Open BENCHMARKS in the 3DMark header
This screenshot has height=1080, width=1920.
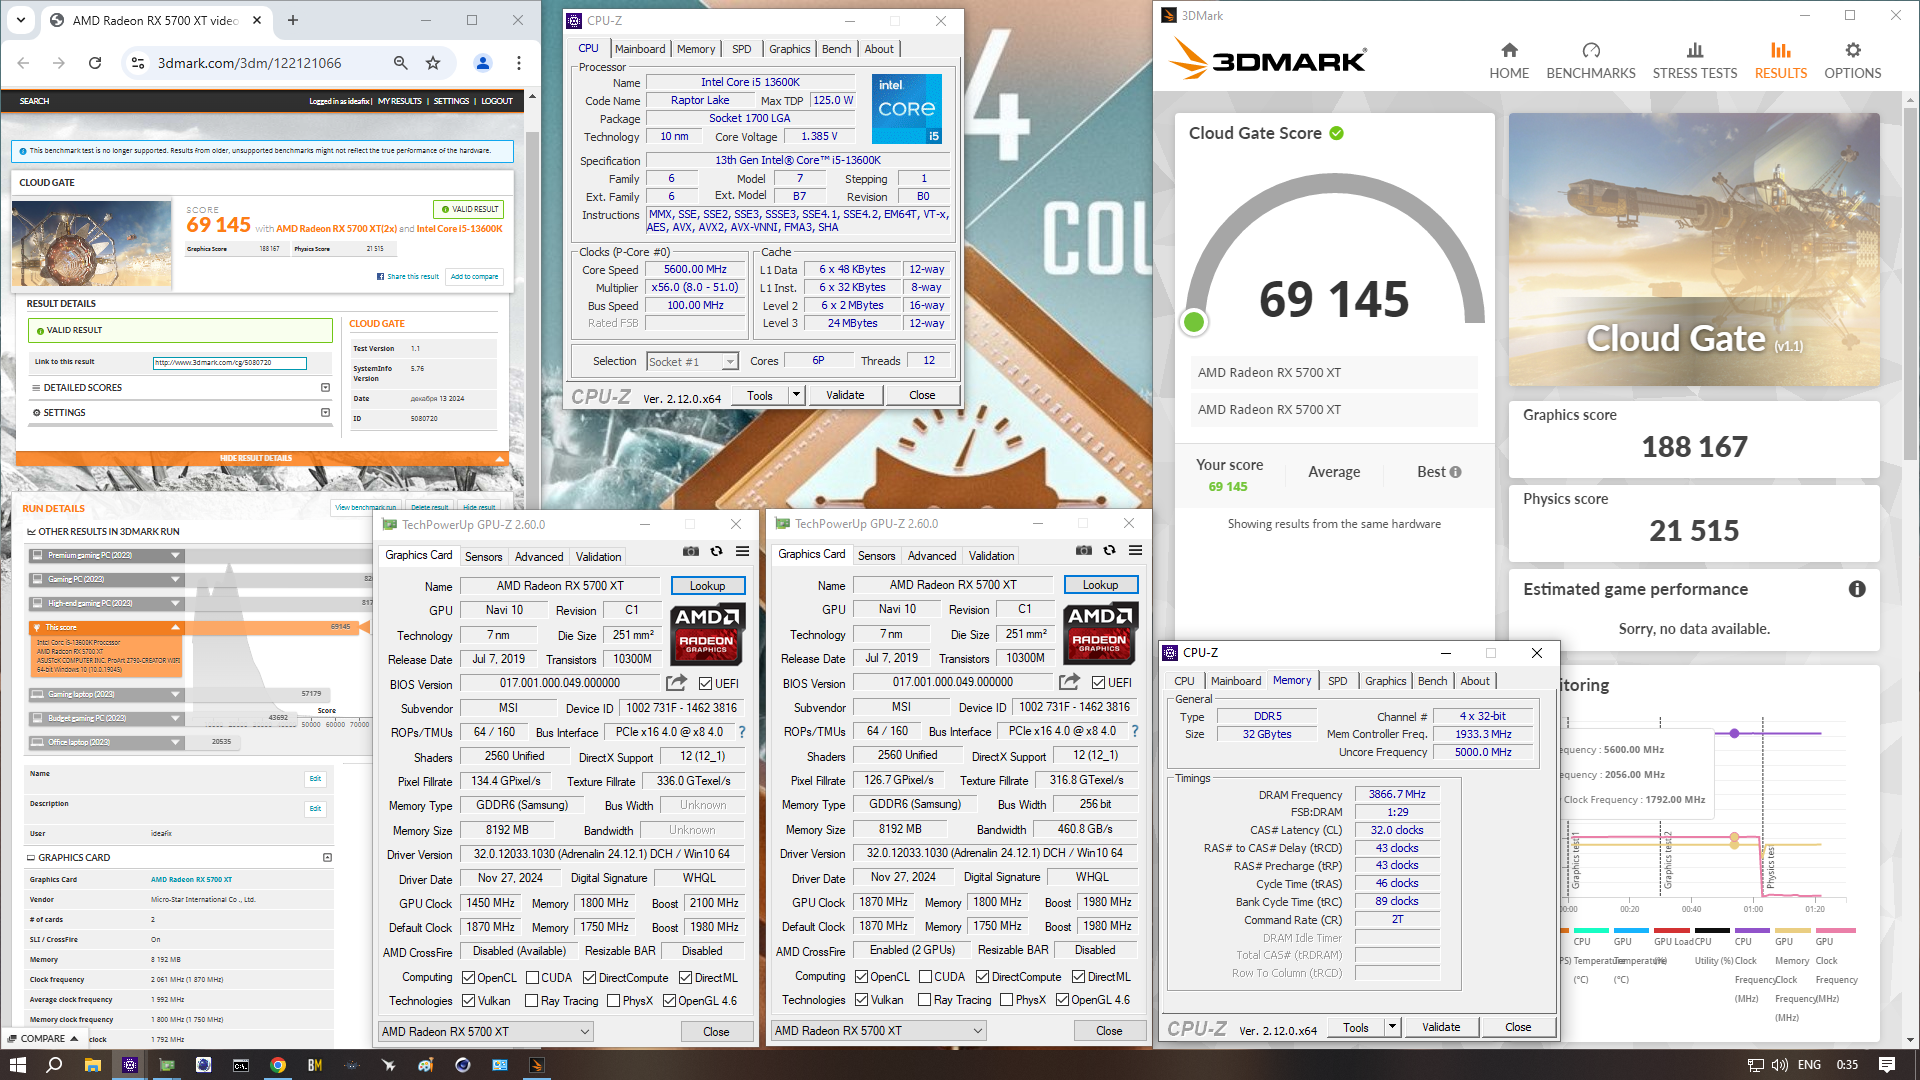[x=1591, y=60]
